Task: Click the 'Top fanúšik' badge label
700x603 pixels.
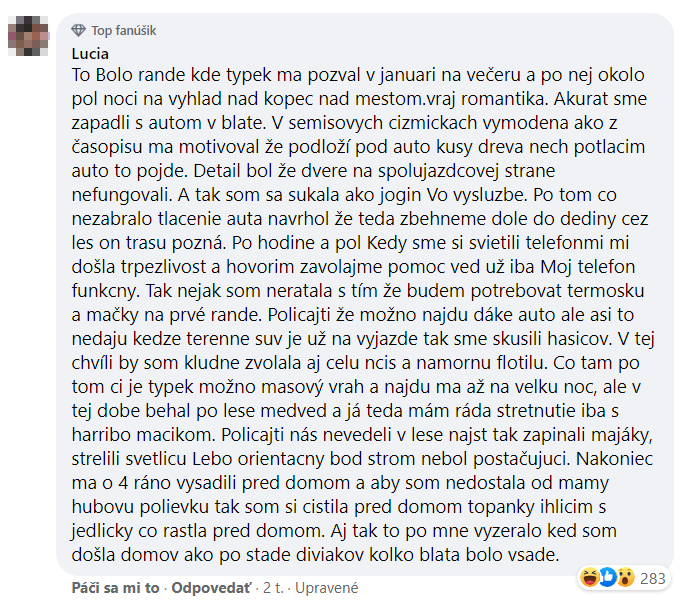Action: click(124, 31)
